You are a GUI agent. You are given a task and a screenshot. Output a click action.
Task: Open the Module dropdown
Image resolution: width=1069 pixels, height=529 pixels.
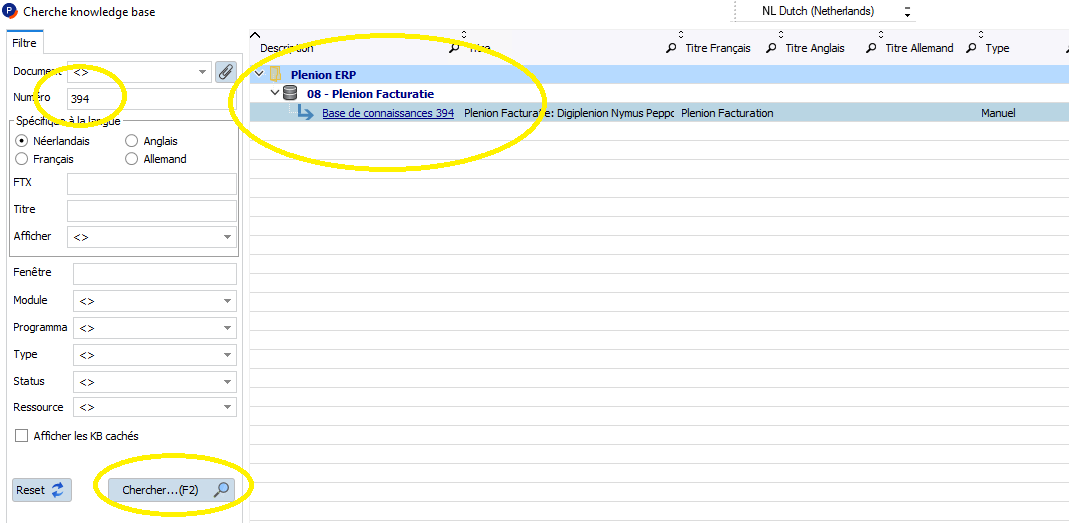click(155, 301)
